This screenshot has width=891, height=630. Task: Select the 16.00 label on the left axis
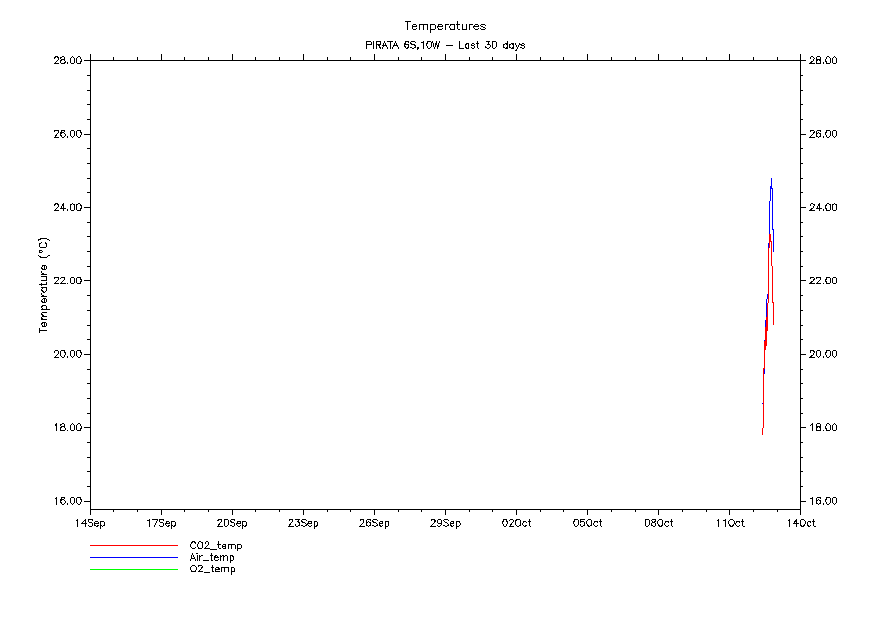pyautogui.click(x=66, y=501)
